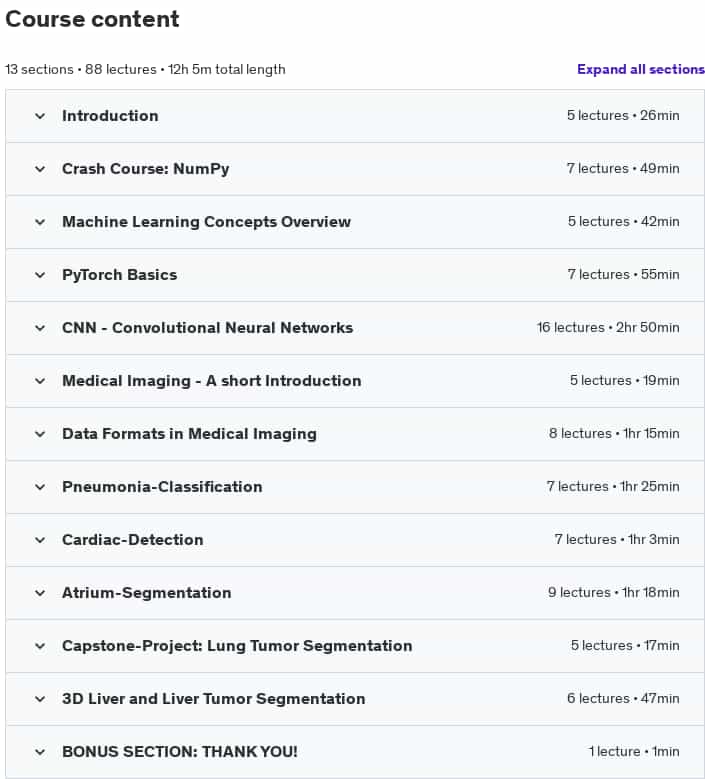
Task: Click the '8 lectures • 1hr 15min' text
Action: (x=614, y=433)
